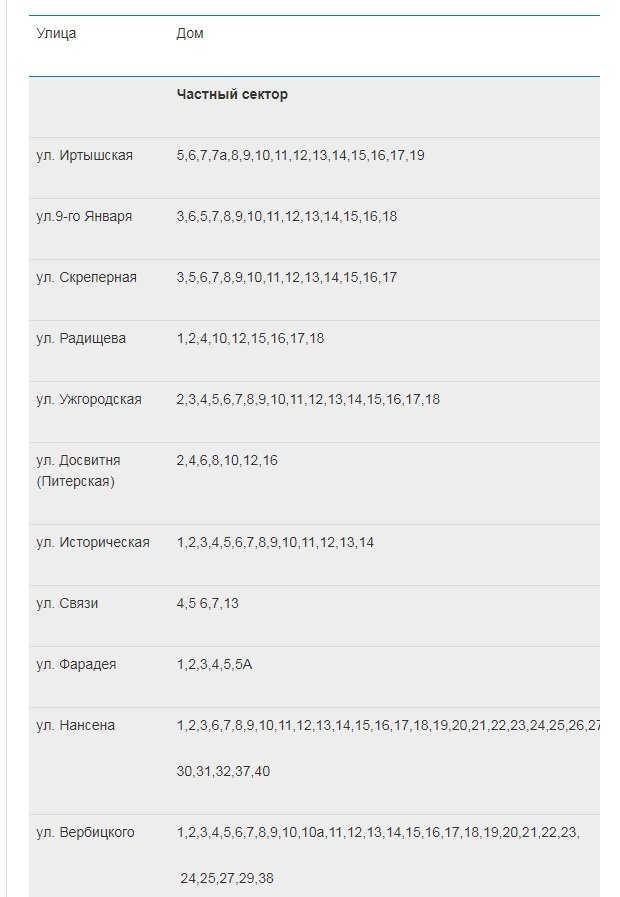Click house numbers for ул. Иртышская
The width and height of the screenshot is (620, 897).
coord(300,155)
